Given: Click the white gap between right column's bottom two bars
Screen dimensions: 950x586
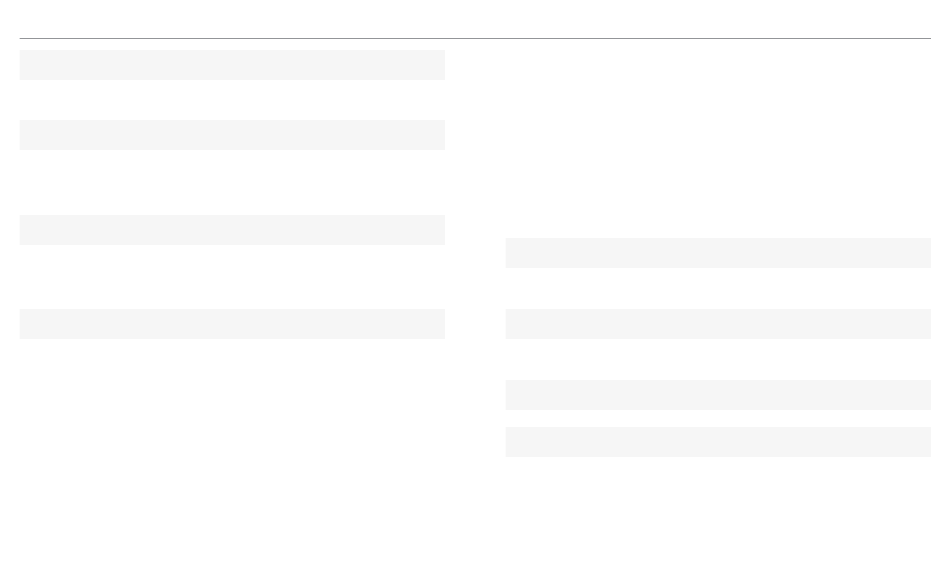Looking at the screenshot, I should click(x=718, y=418).
